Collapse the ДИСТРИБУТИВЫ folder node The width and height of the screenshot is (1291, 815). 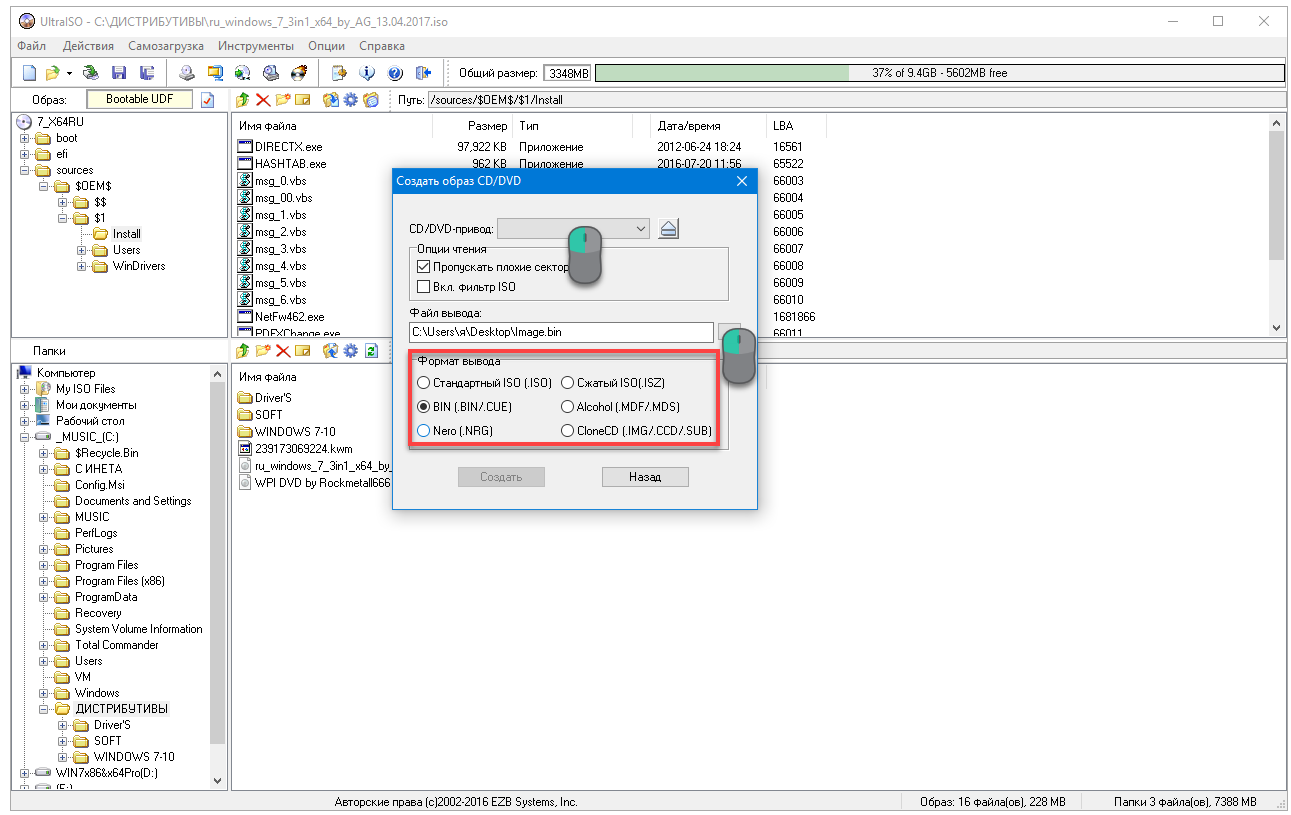pyautogui.click(x=44, y=709)
